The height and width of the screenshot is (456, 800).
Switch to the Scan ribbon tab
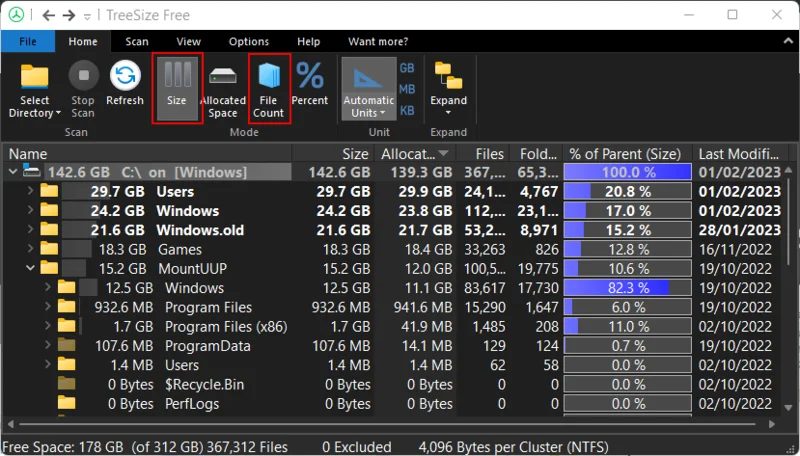pos(137,42)
